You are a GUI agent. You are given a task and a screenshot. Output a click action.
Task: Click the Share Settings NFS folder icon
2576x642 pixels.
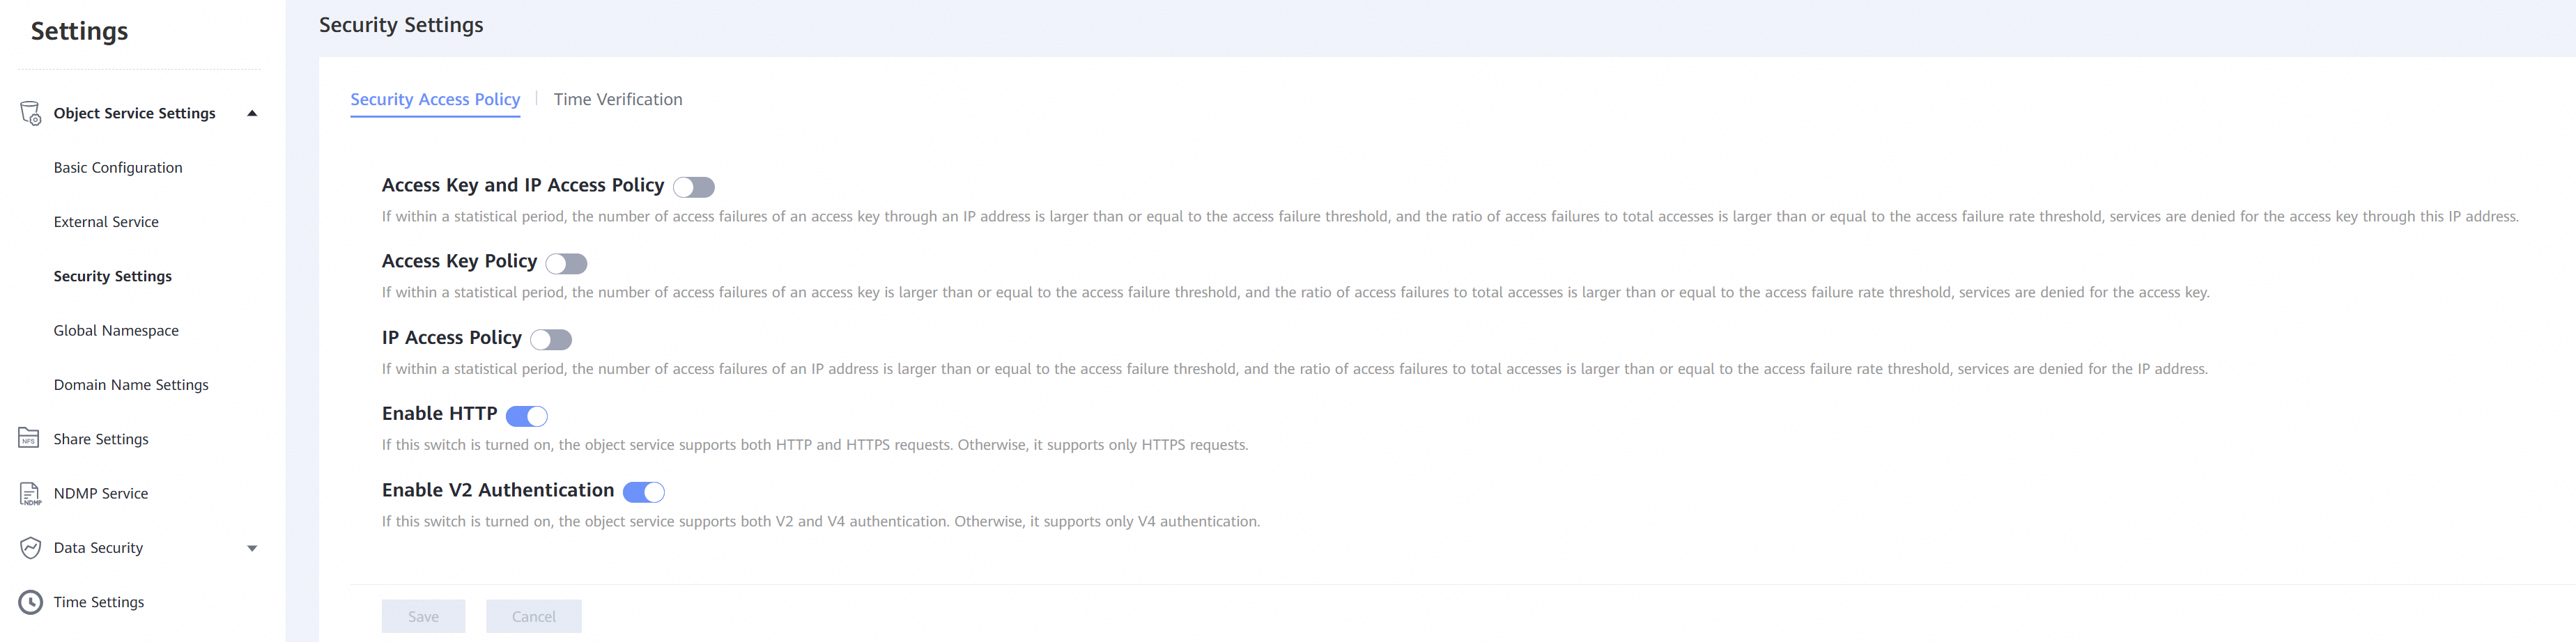coord(29,438)
